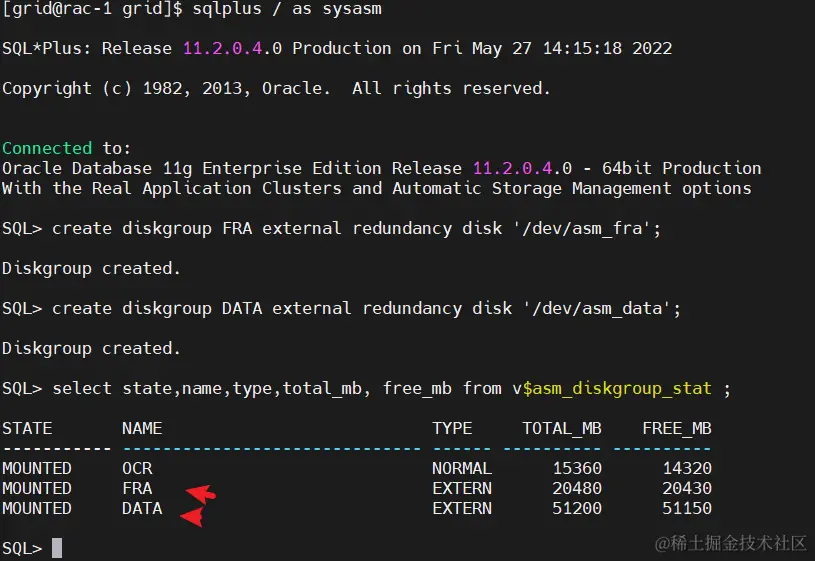Click the STATE column header
The image size is (815, 561).
tap(27, 428)
